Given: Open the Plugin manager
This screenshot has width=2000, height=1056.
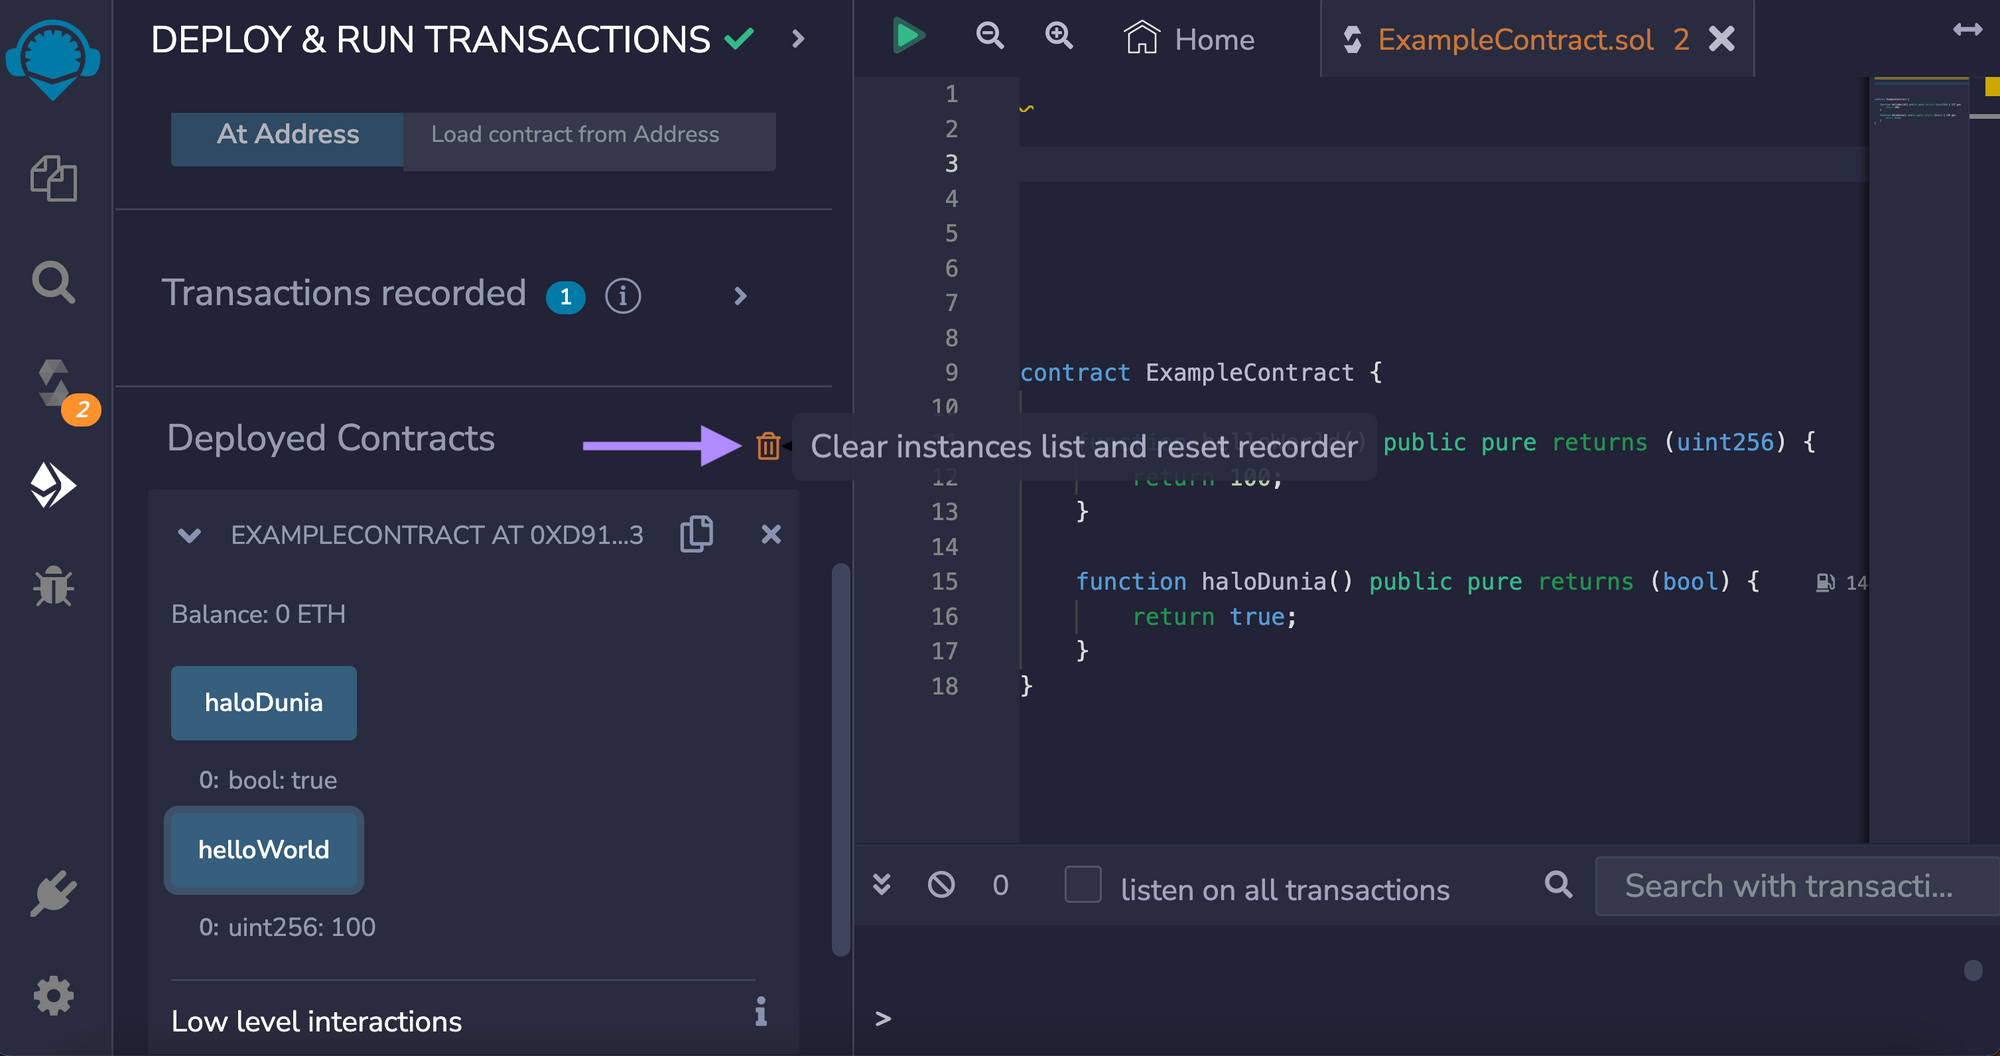Looking at the screenshot, I should (x=55, y=893).
